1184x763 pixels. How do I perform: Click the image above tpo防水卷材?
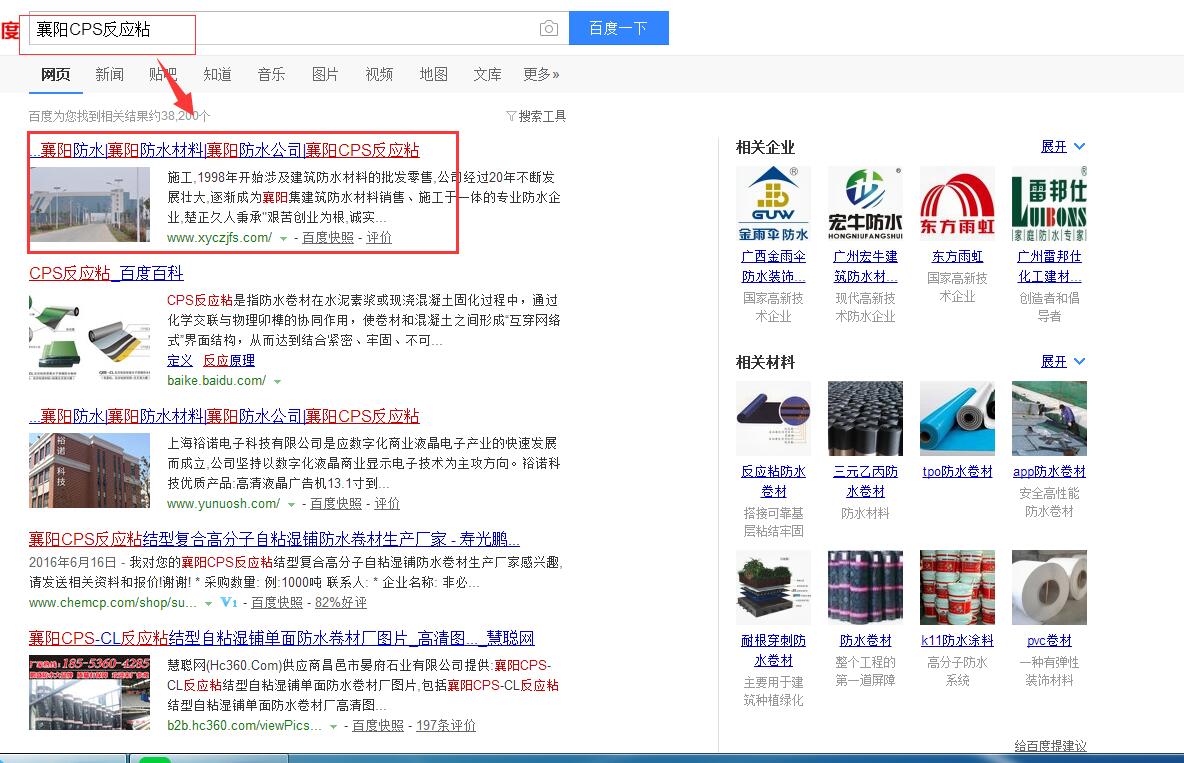[957, 419]
